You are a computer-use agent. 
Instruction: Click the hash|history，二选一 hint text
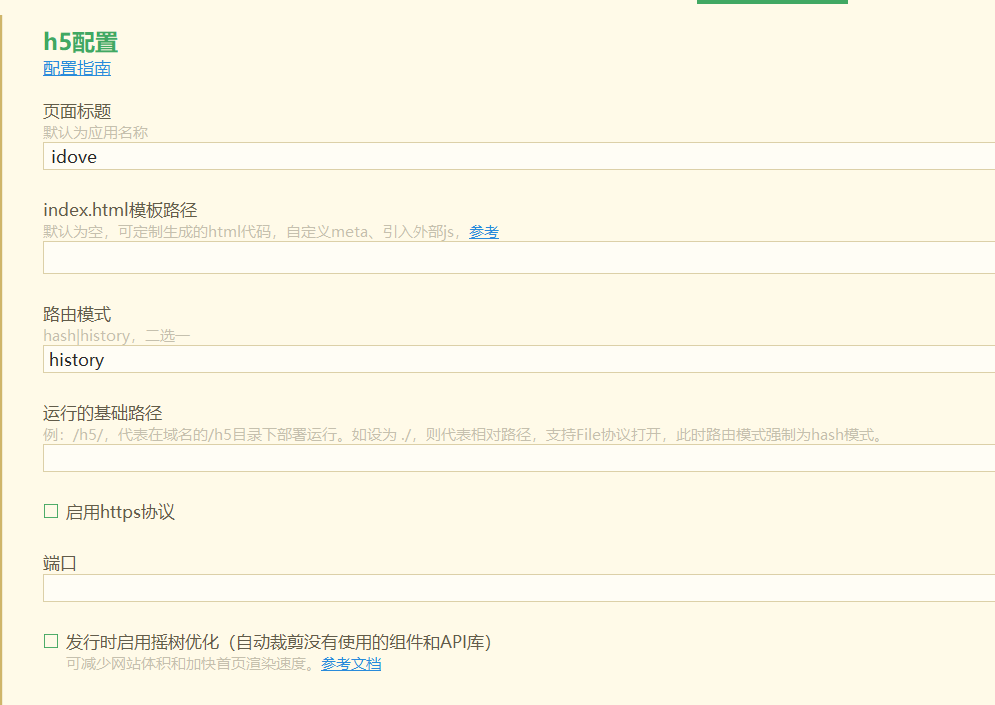click(116, 336)
